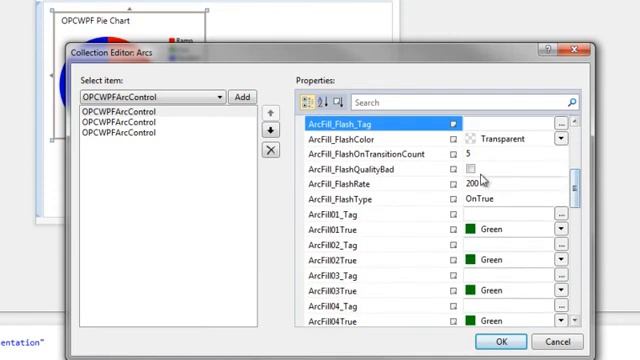
Task: Edit ArcFill_FlashRate value 200
Action: click(x=516, y=184)
